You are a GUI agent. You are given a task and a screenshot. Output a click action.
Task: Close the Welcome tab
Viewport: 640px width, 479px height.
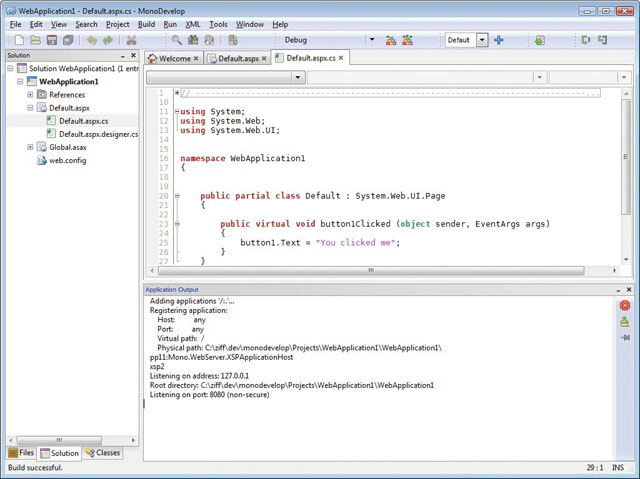tap(196, 58)
